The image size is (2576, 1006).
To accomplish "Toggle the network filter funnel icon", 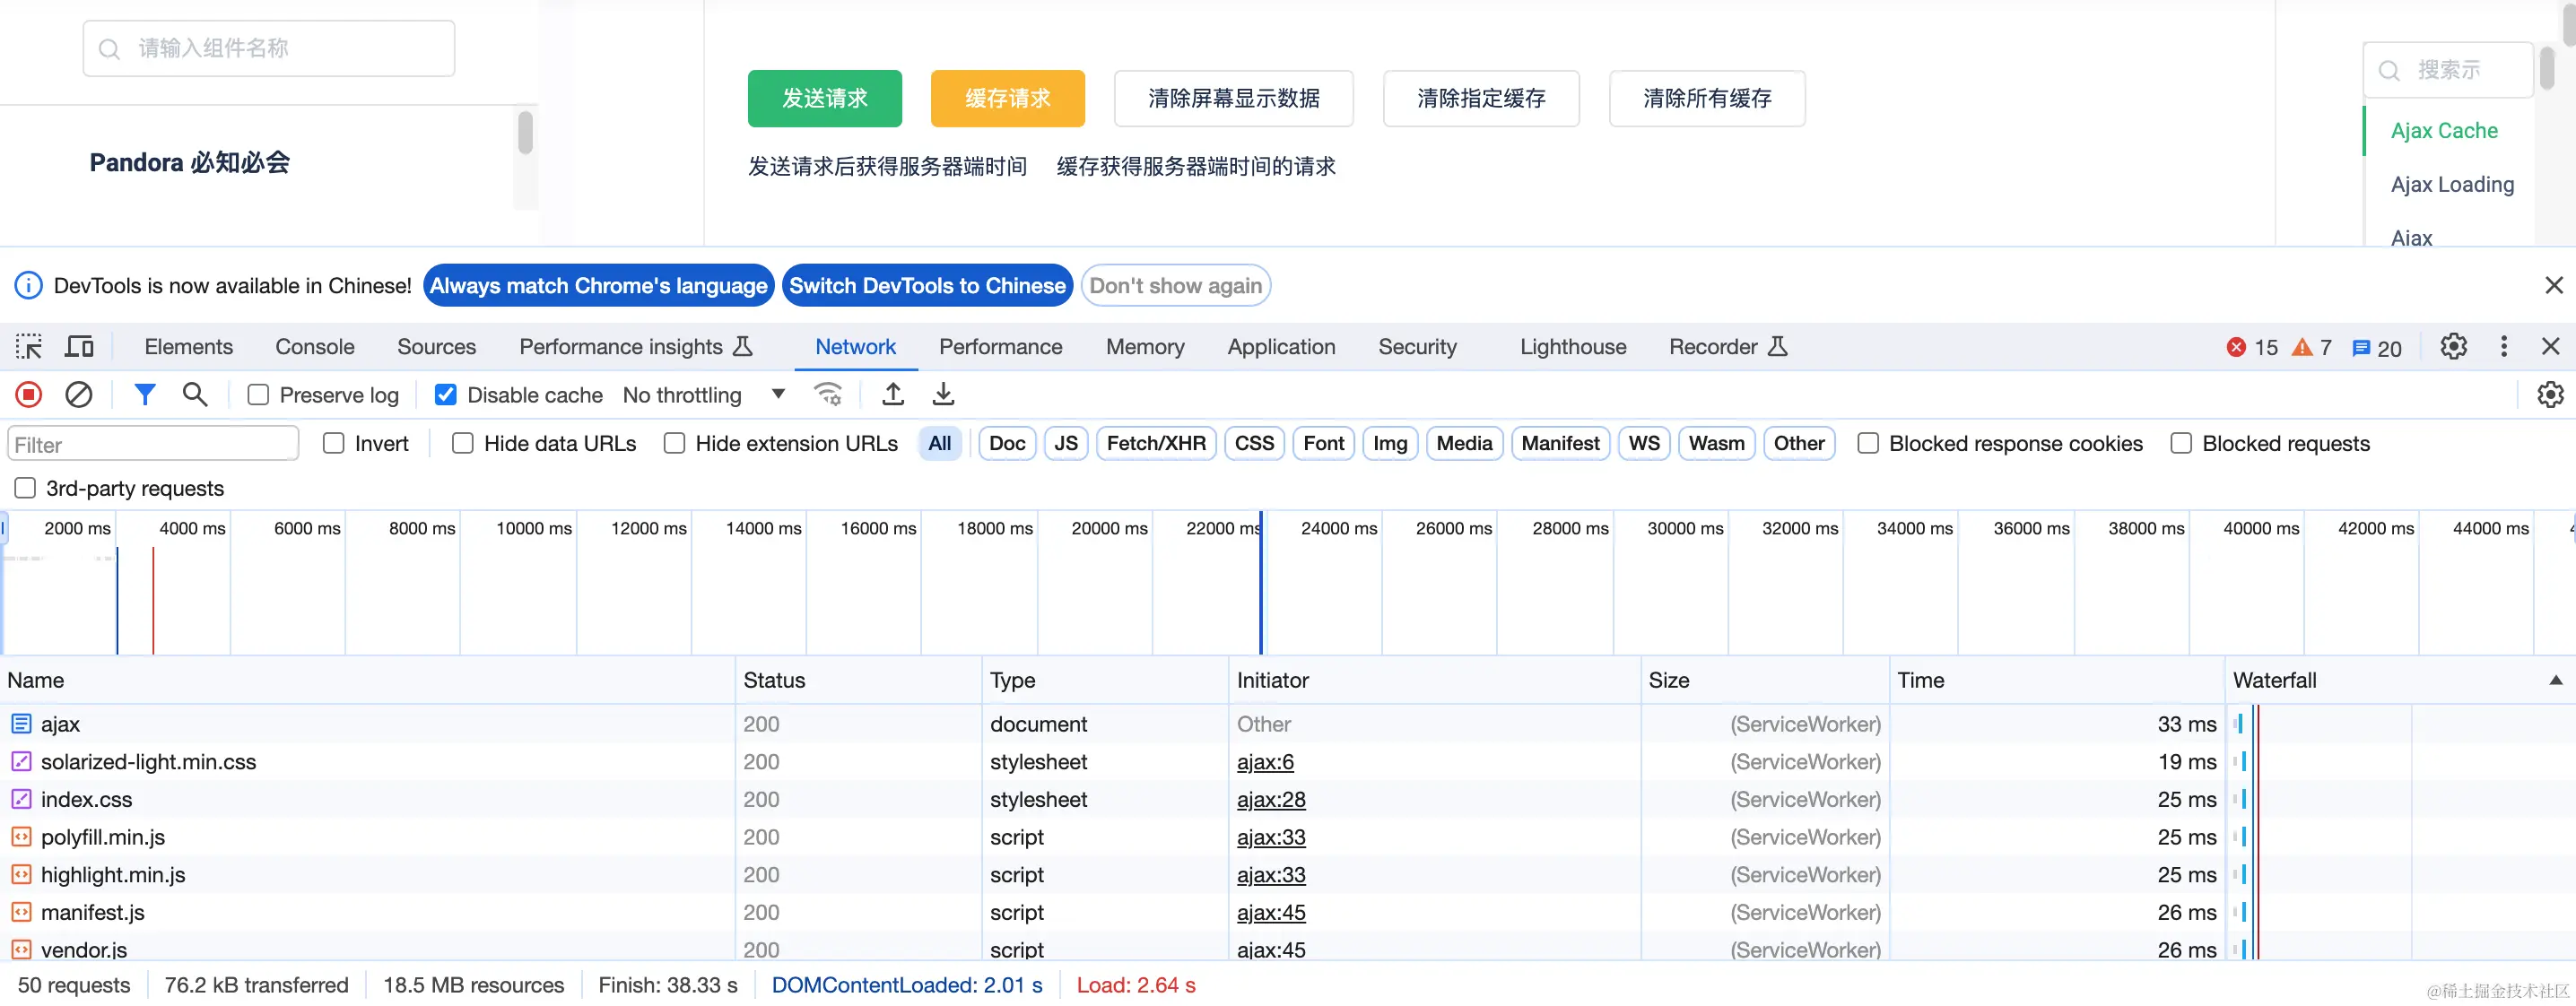I will coord(145,395).
